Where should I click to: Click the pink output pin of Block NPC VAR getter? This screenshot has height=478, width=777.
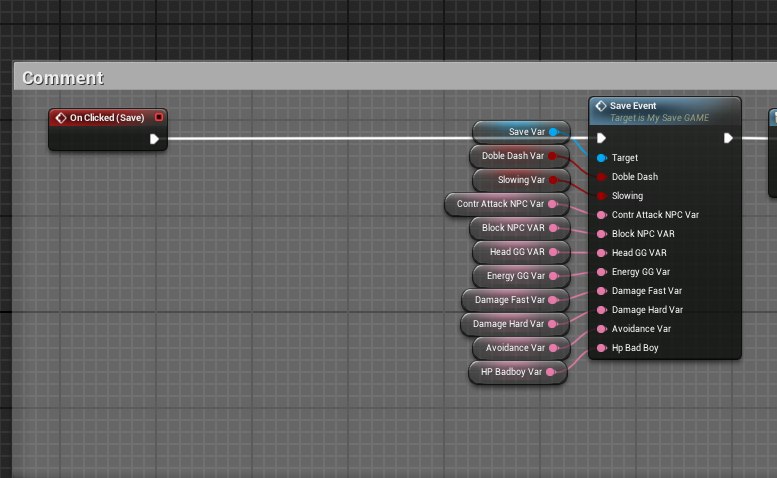tap(554, 228)
